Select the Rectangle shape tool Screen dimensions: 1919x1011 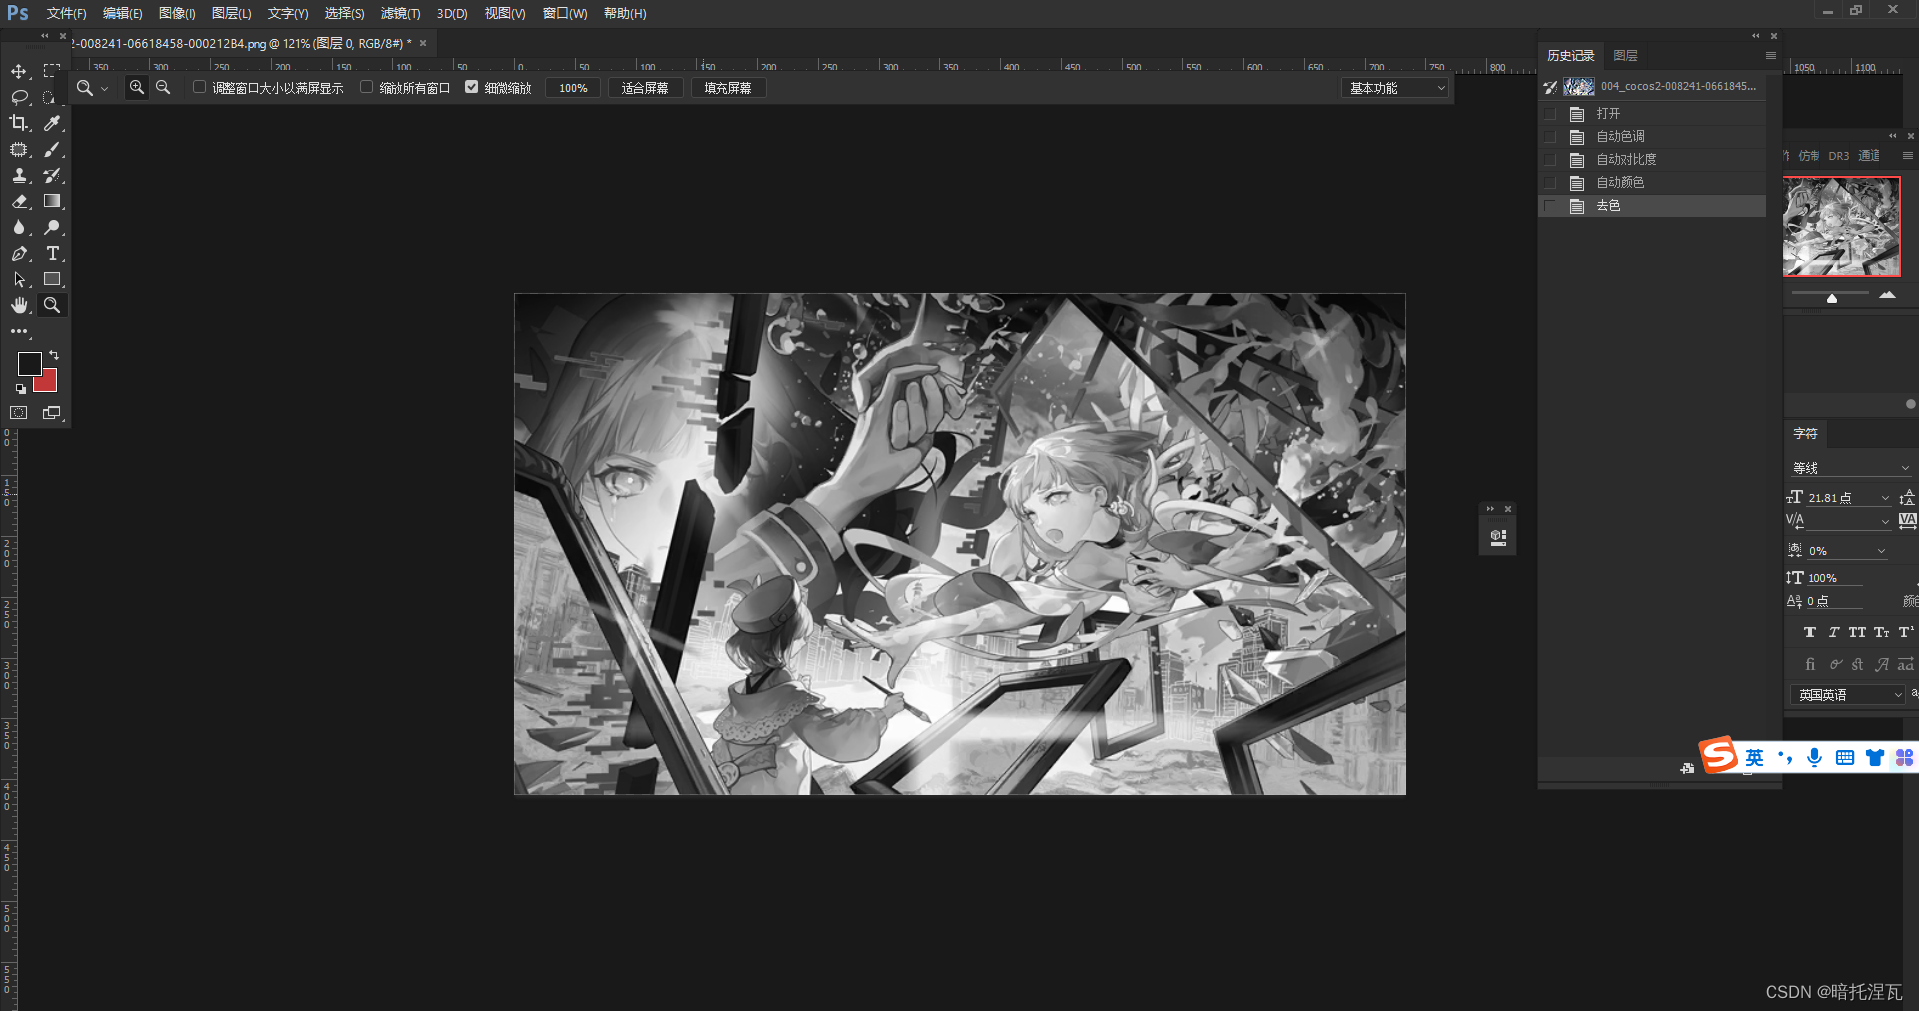[52, 279]
